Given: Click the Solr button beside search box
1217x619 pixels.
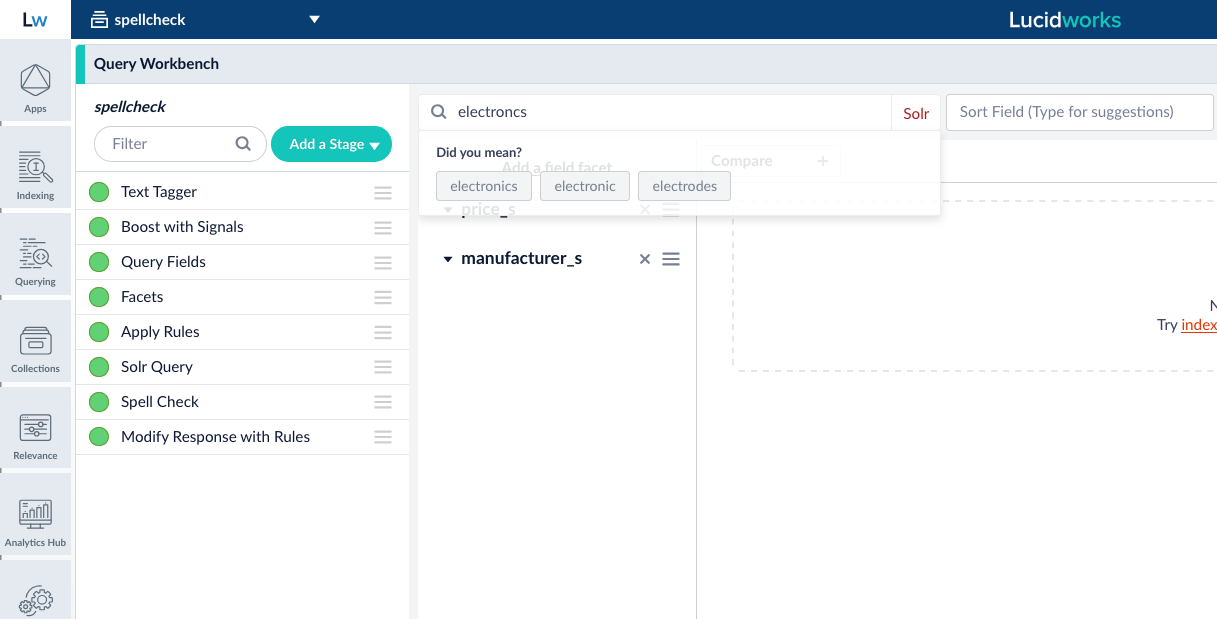Looking at the screenshot, I should [916, 113].
